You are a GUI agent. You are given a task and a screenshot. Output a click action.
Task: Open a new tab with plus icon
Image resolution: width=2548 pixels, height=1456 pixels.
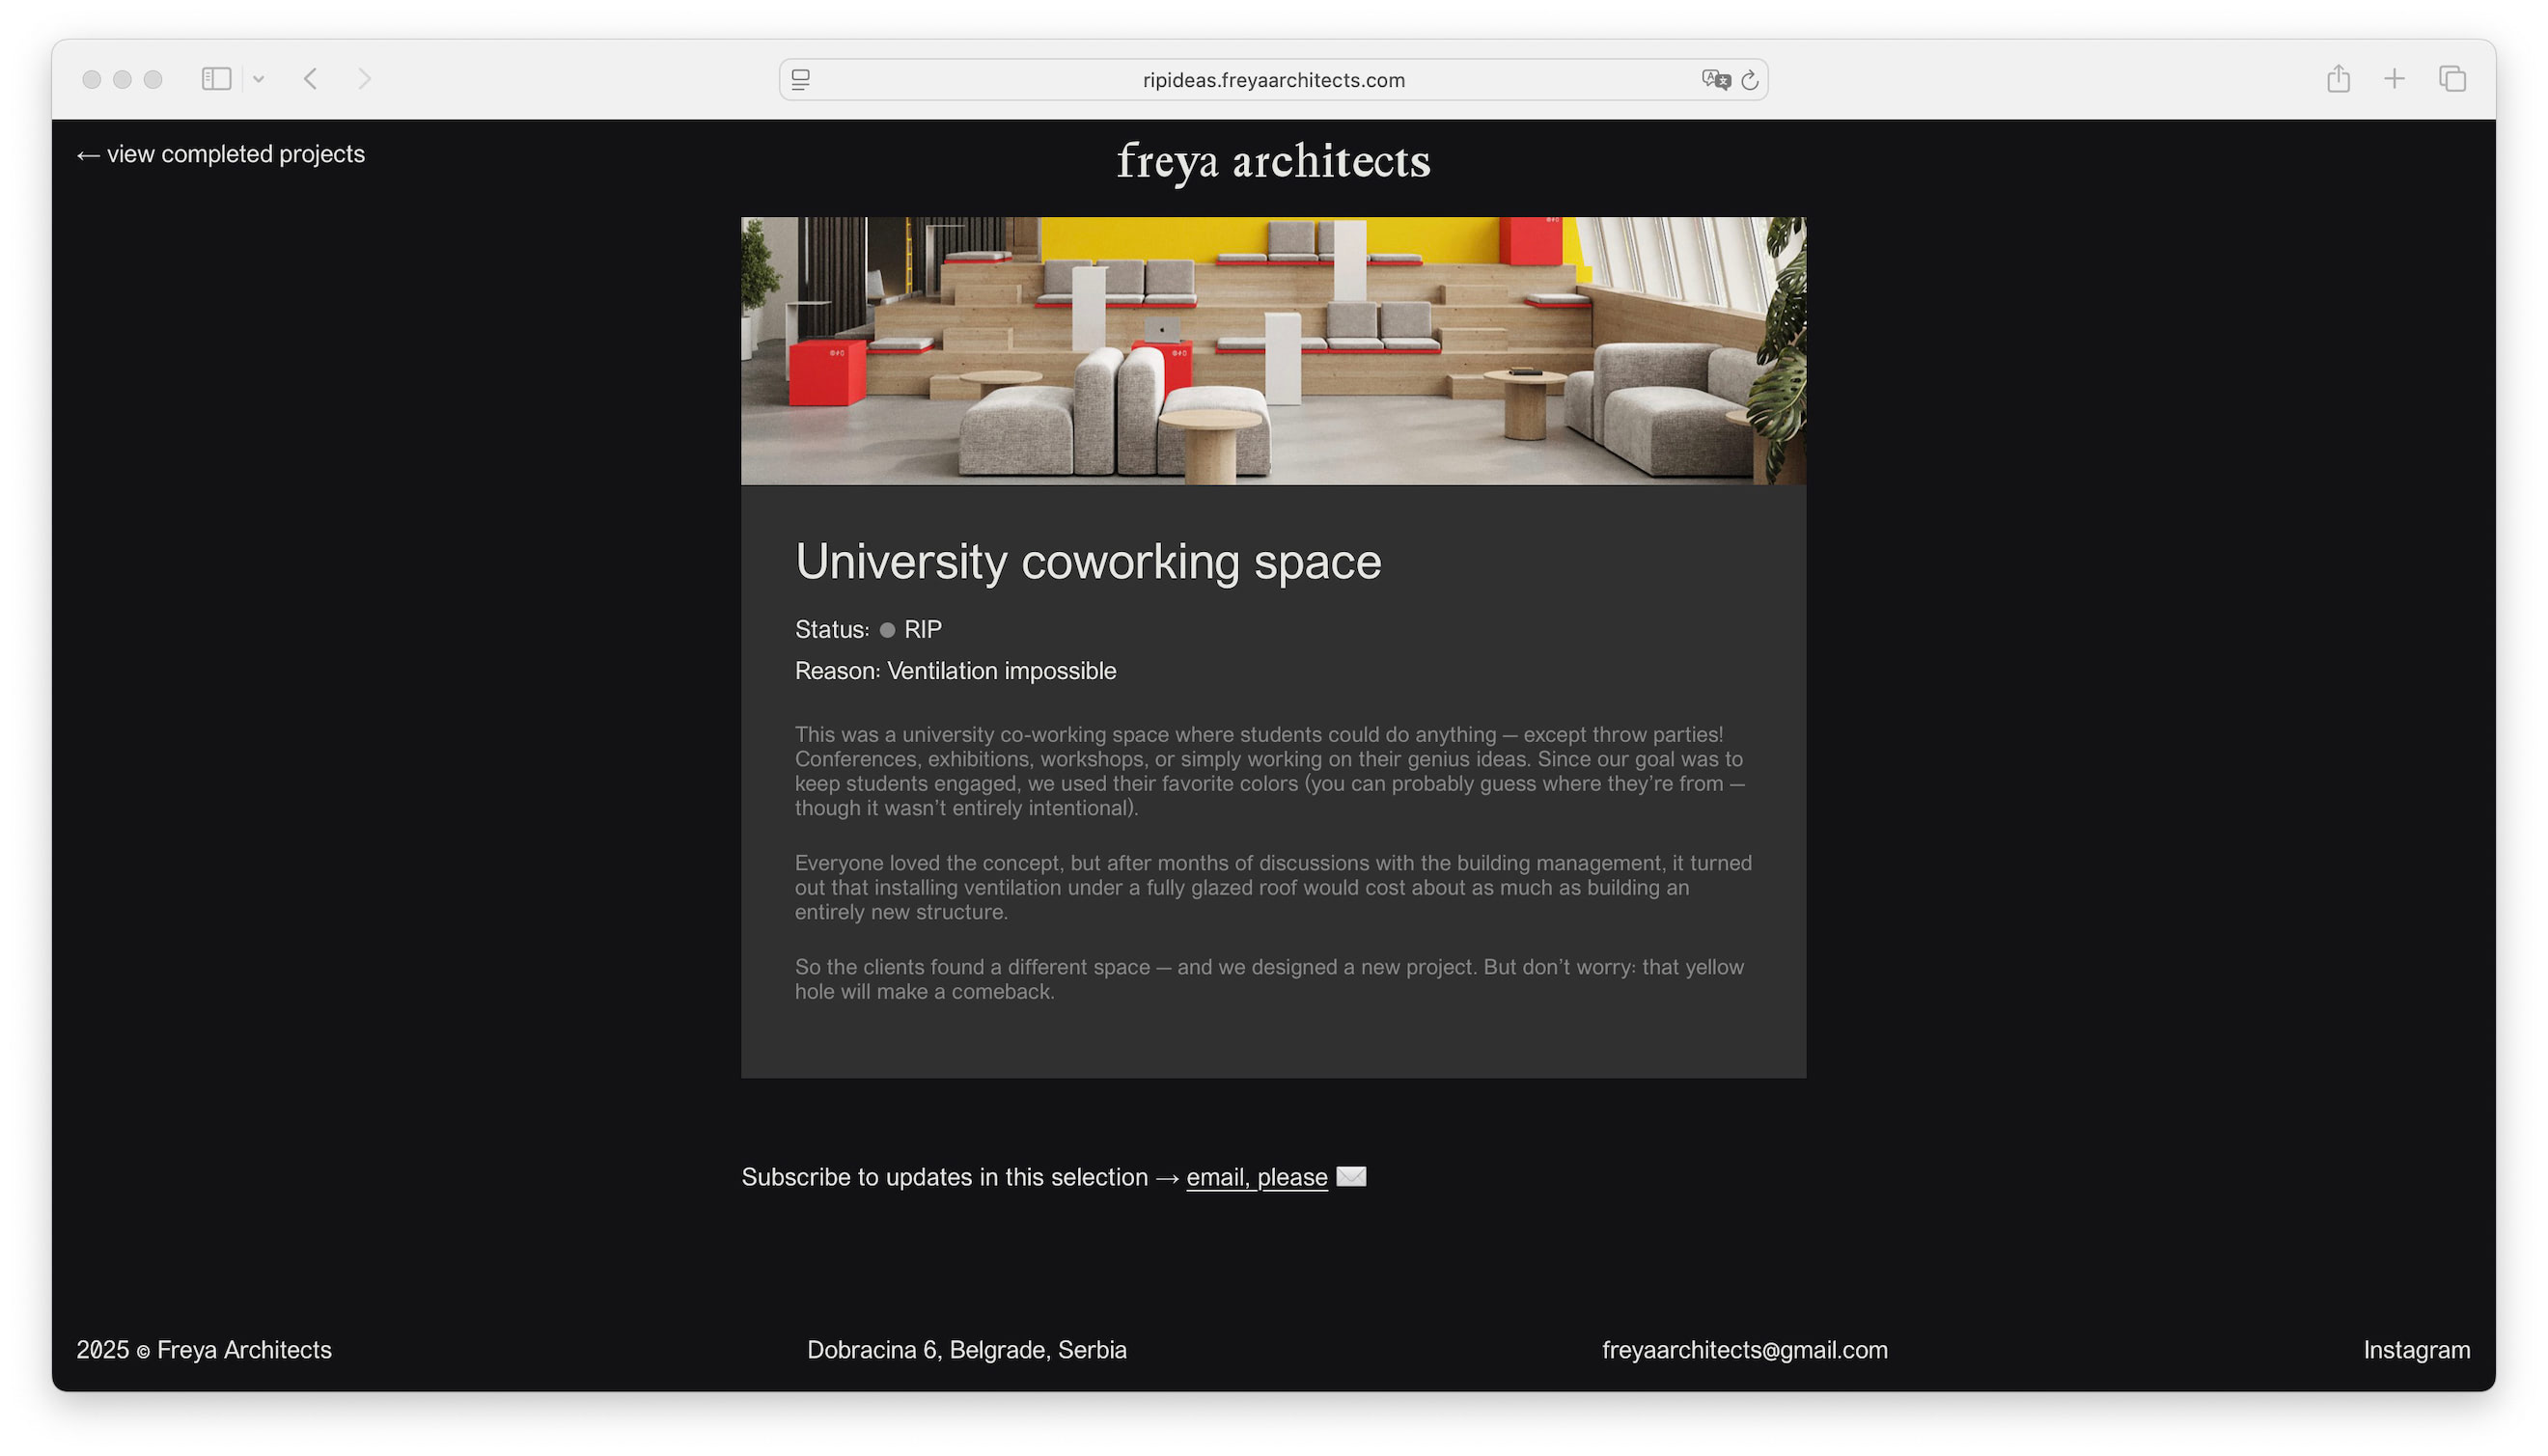pyautogui.click(x=2393, y=79)
